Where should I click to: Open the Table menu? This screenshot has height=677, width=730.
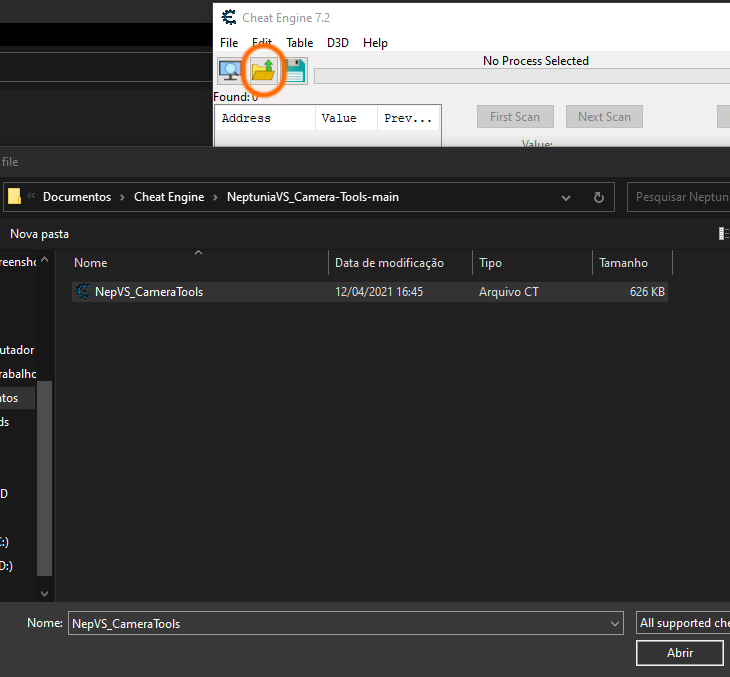click(299, 43)
